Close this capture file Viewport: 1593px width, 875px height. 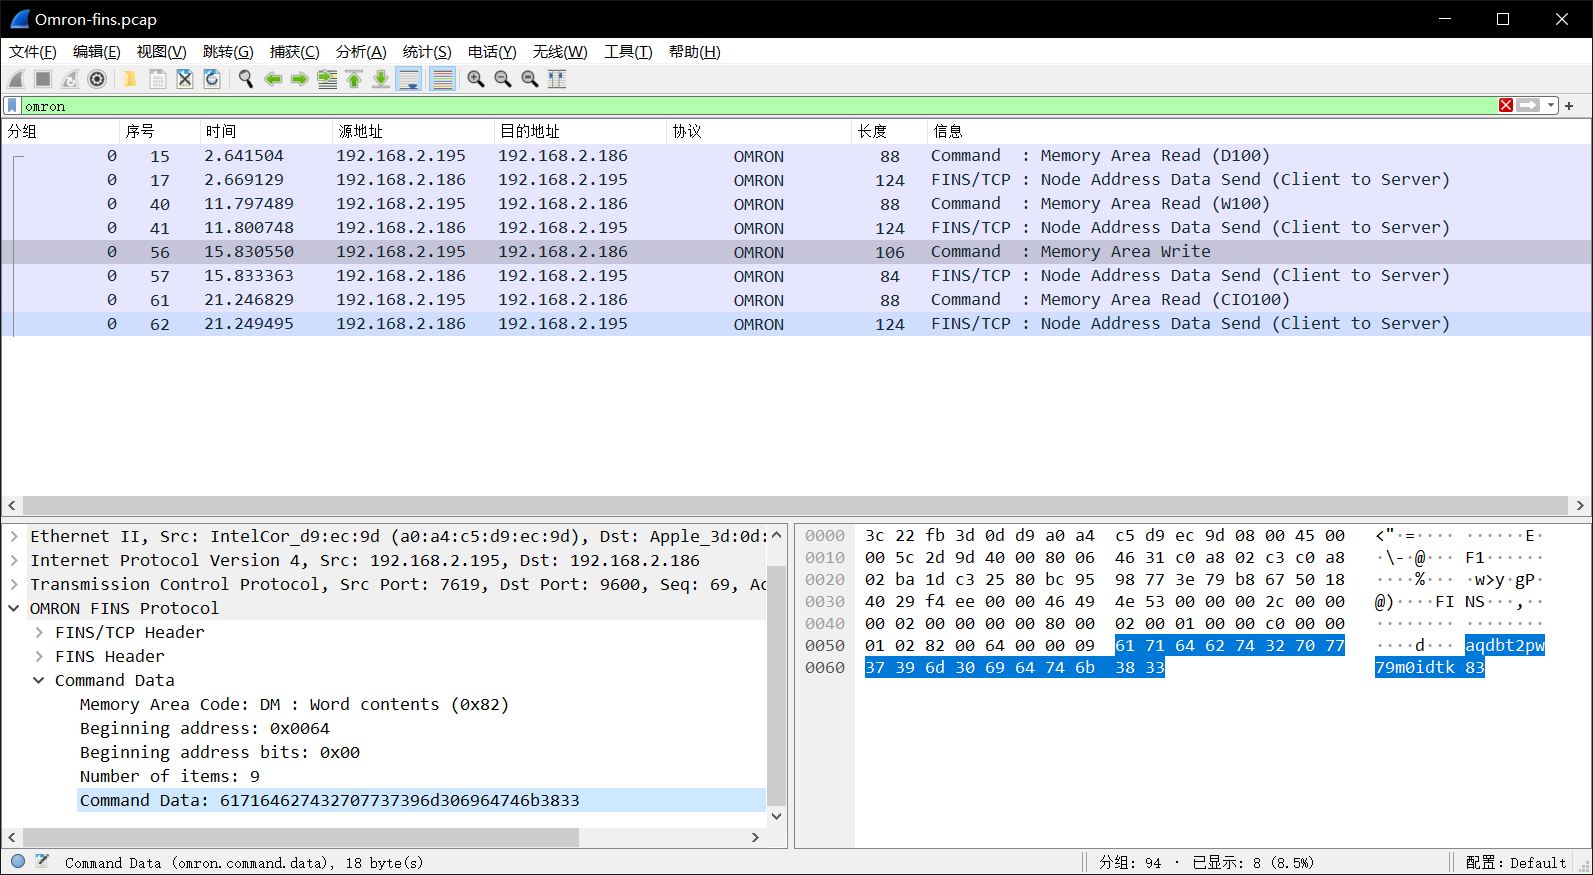coord(184,79)
